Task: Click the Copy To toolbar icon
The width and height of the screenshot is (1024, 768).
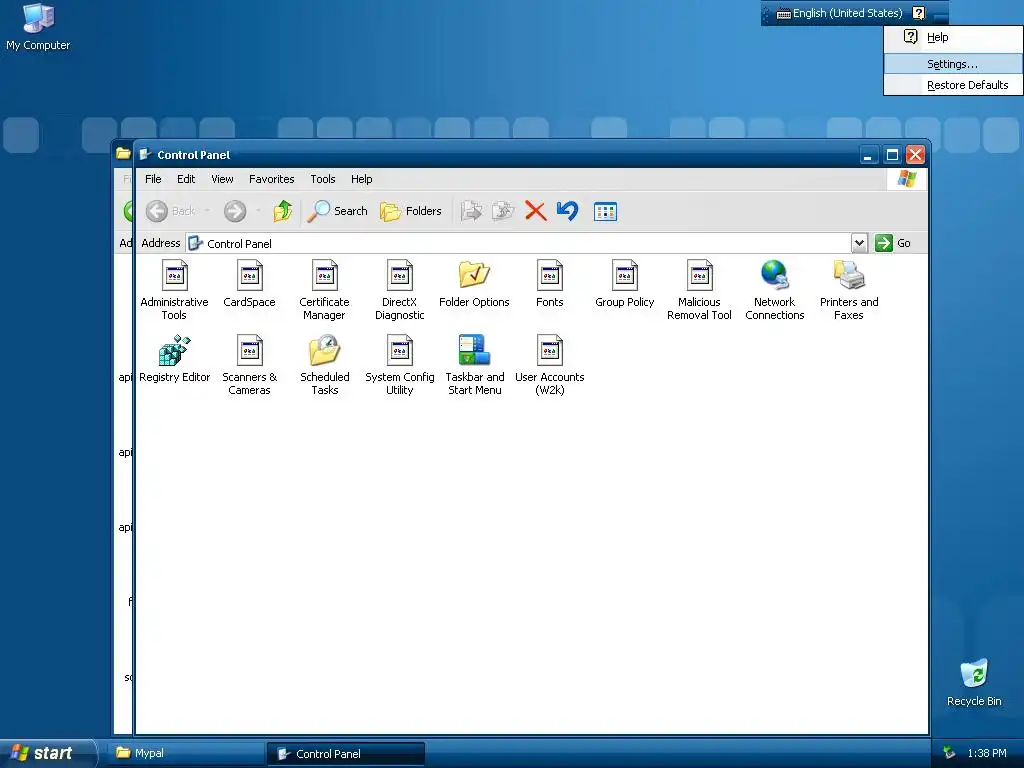Action: (503, 211)
